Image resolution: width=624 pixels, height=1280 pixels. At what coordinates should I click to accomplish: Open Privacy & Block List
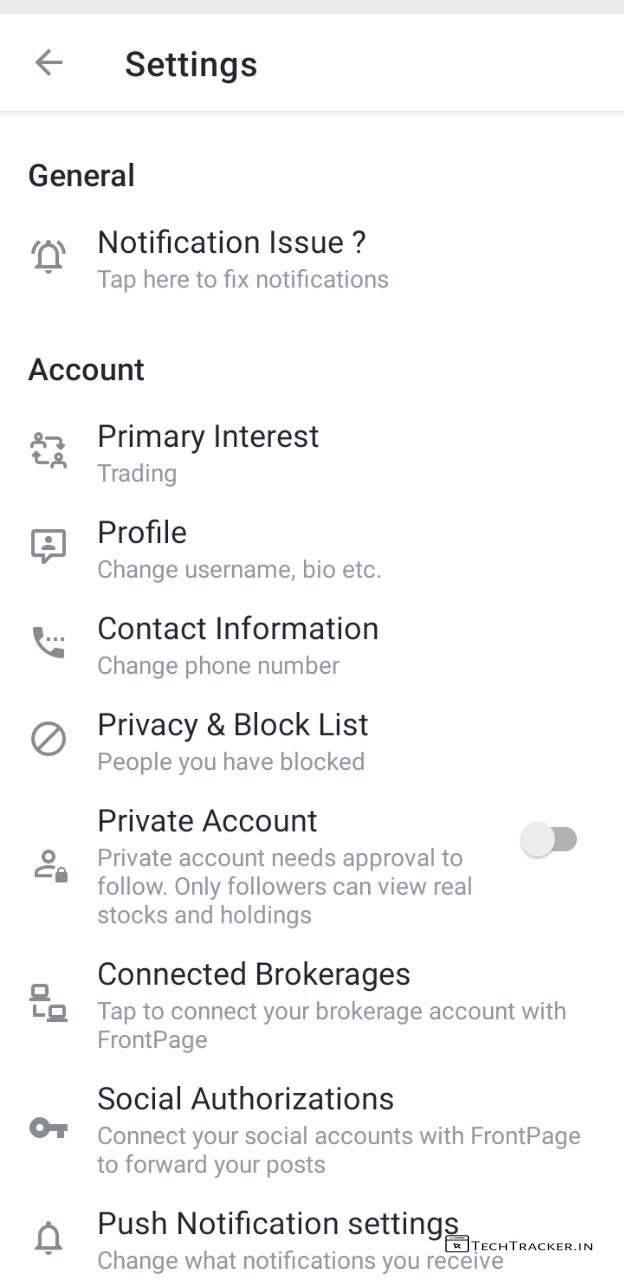(233, 725)
